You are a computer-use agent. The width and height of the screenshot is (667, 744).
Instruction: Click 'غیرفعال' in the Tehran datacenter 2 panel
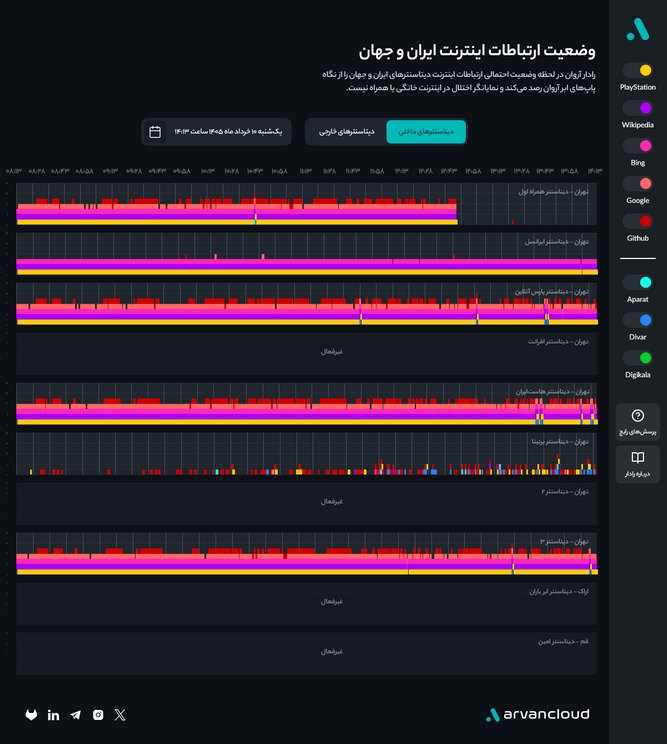332,502
